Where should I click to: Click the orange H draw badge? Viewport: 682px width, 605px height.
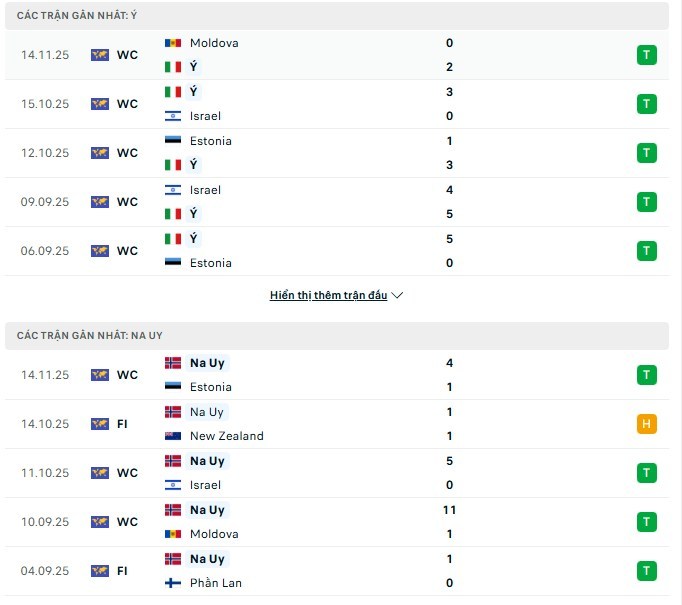click(647, 424)
